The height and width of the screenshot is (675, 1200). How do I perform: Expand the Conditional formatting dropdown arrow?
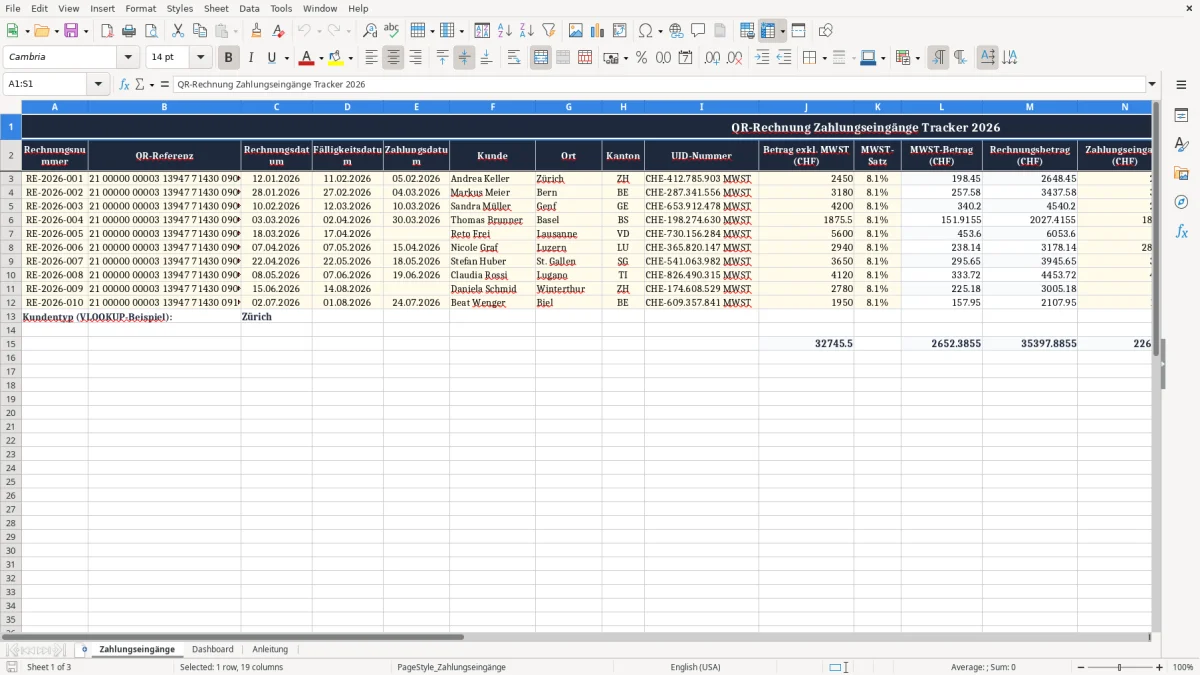pos(917,58)
